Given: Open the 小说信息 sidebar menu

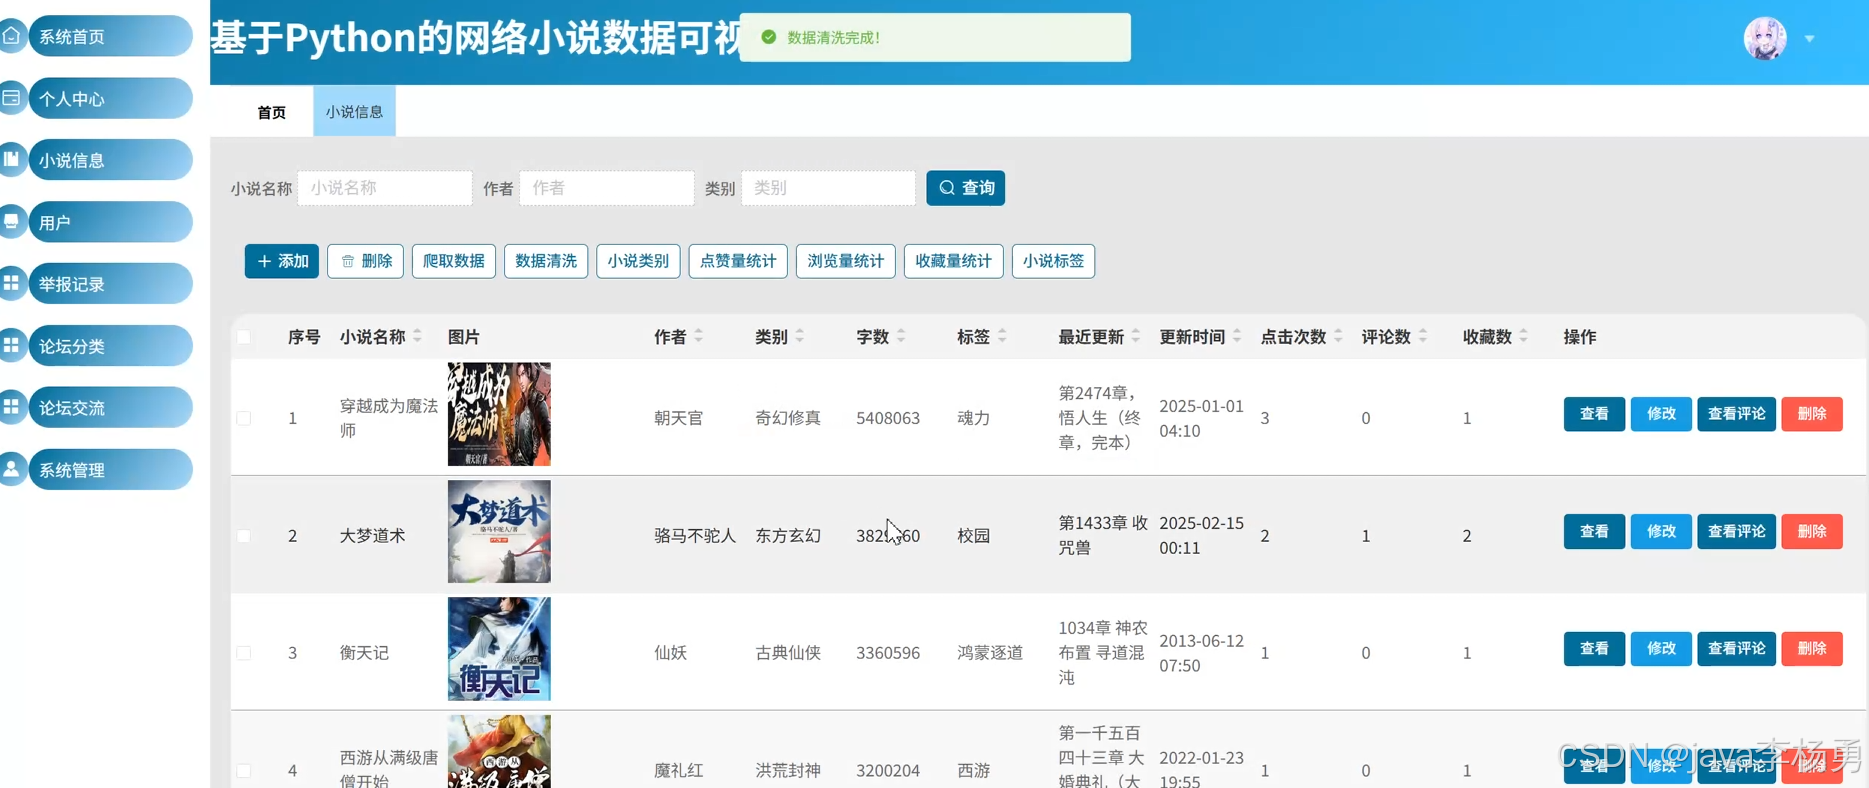Looking at the screenshot, I should [x=110, y=160].
